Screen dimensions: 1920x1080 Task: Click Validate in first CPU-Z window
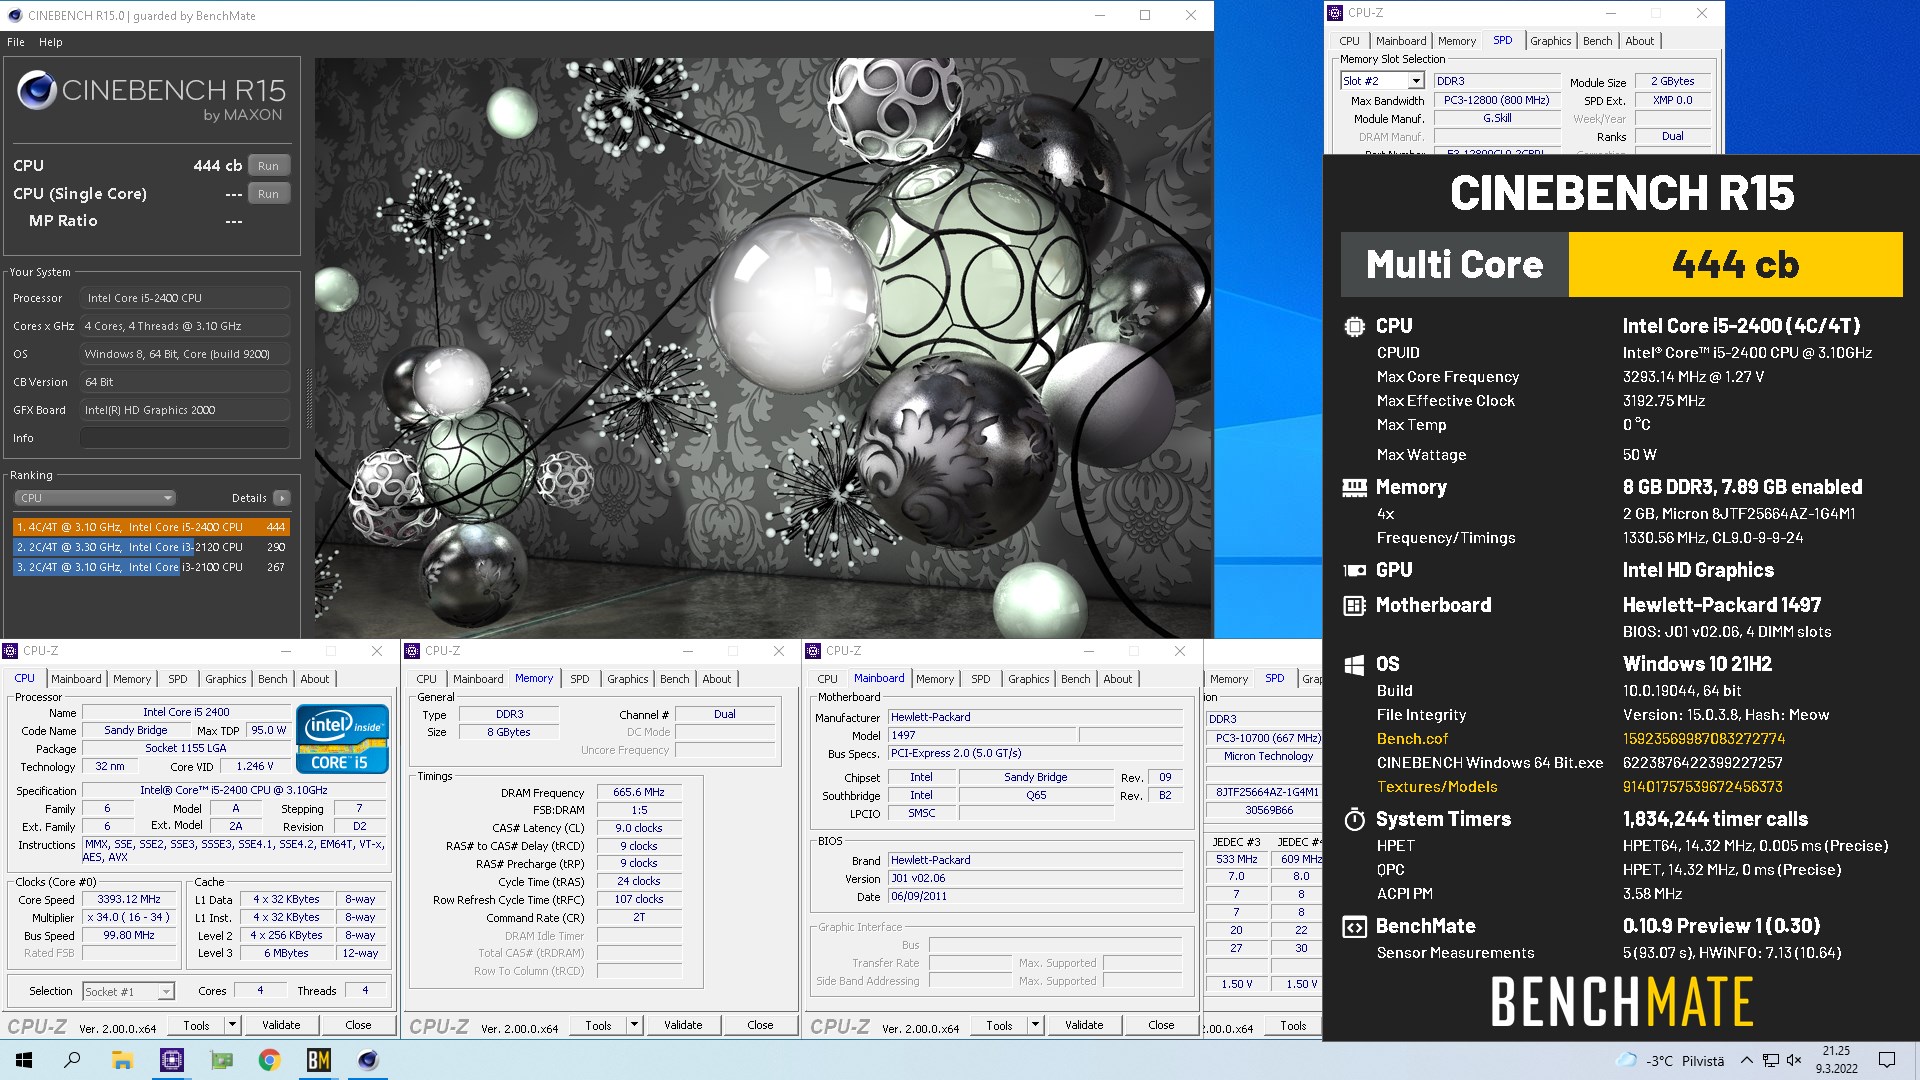[x=281, y=1025]
